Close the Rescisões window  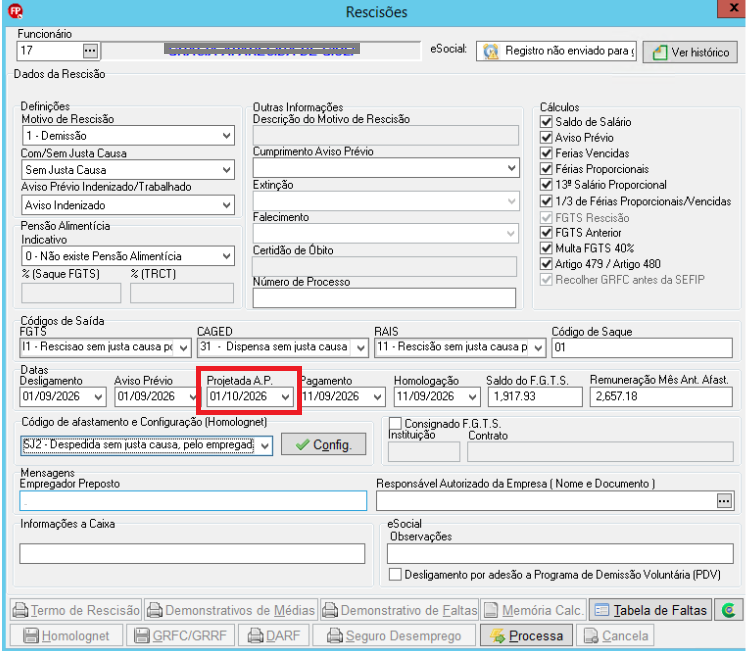[733, 9]
